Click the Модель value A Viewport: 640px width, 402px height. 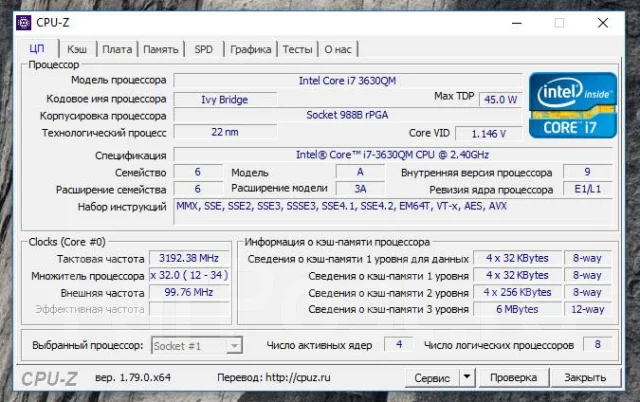pos(360,172)
